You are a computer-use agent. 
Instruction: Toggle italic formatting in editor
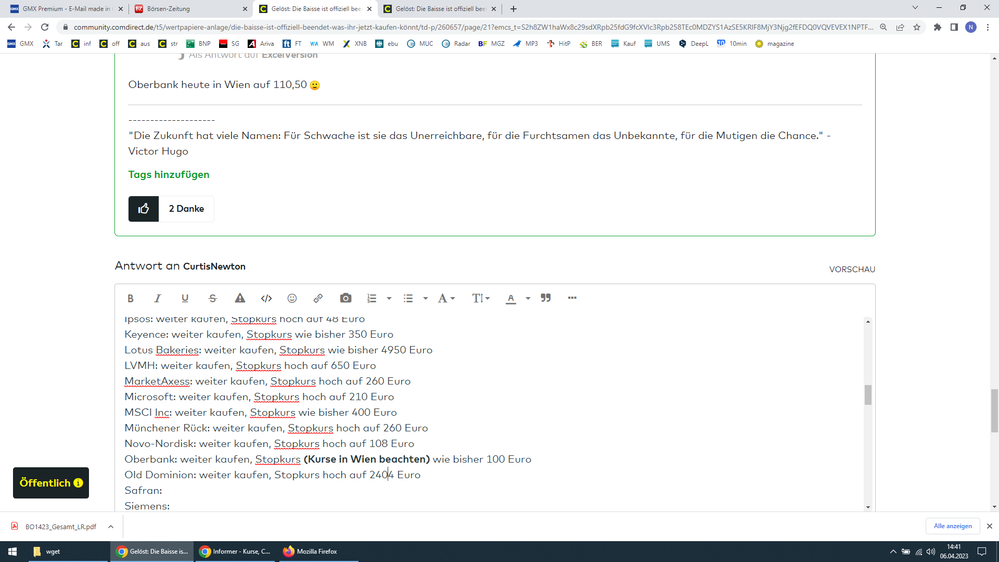[157, 298]
